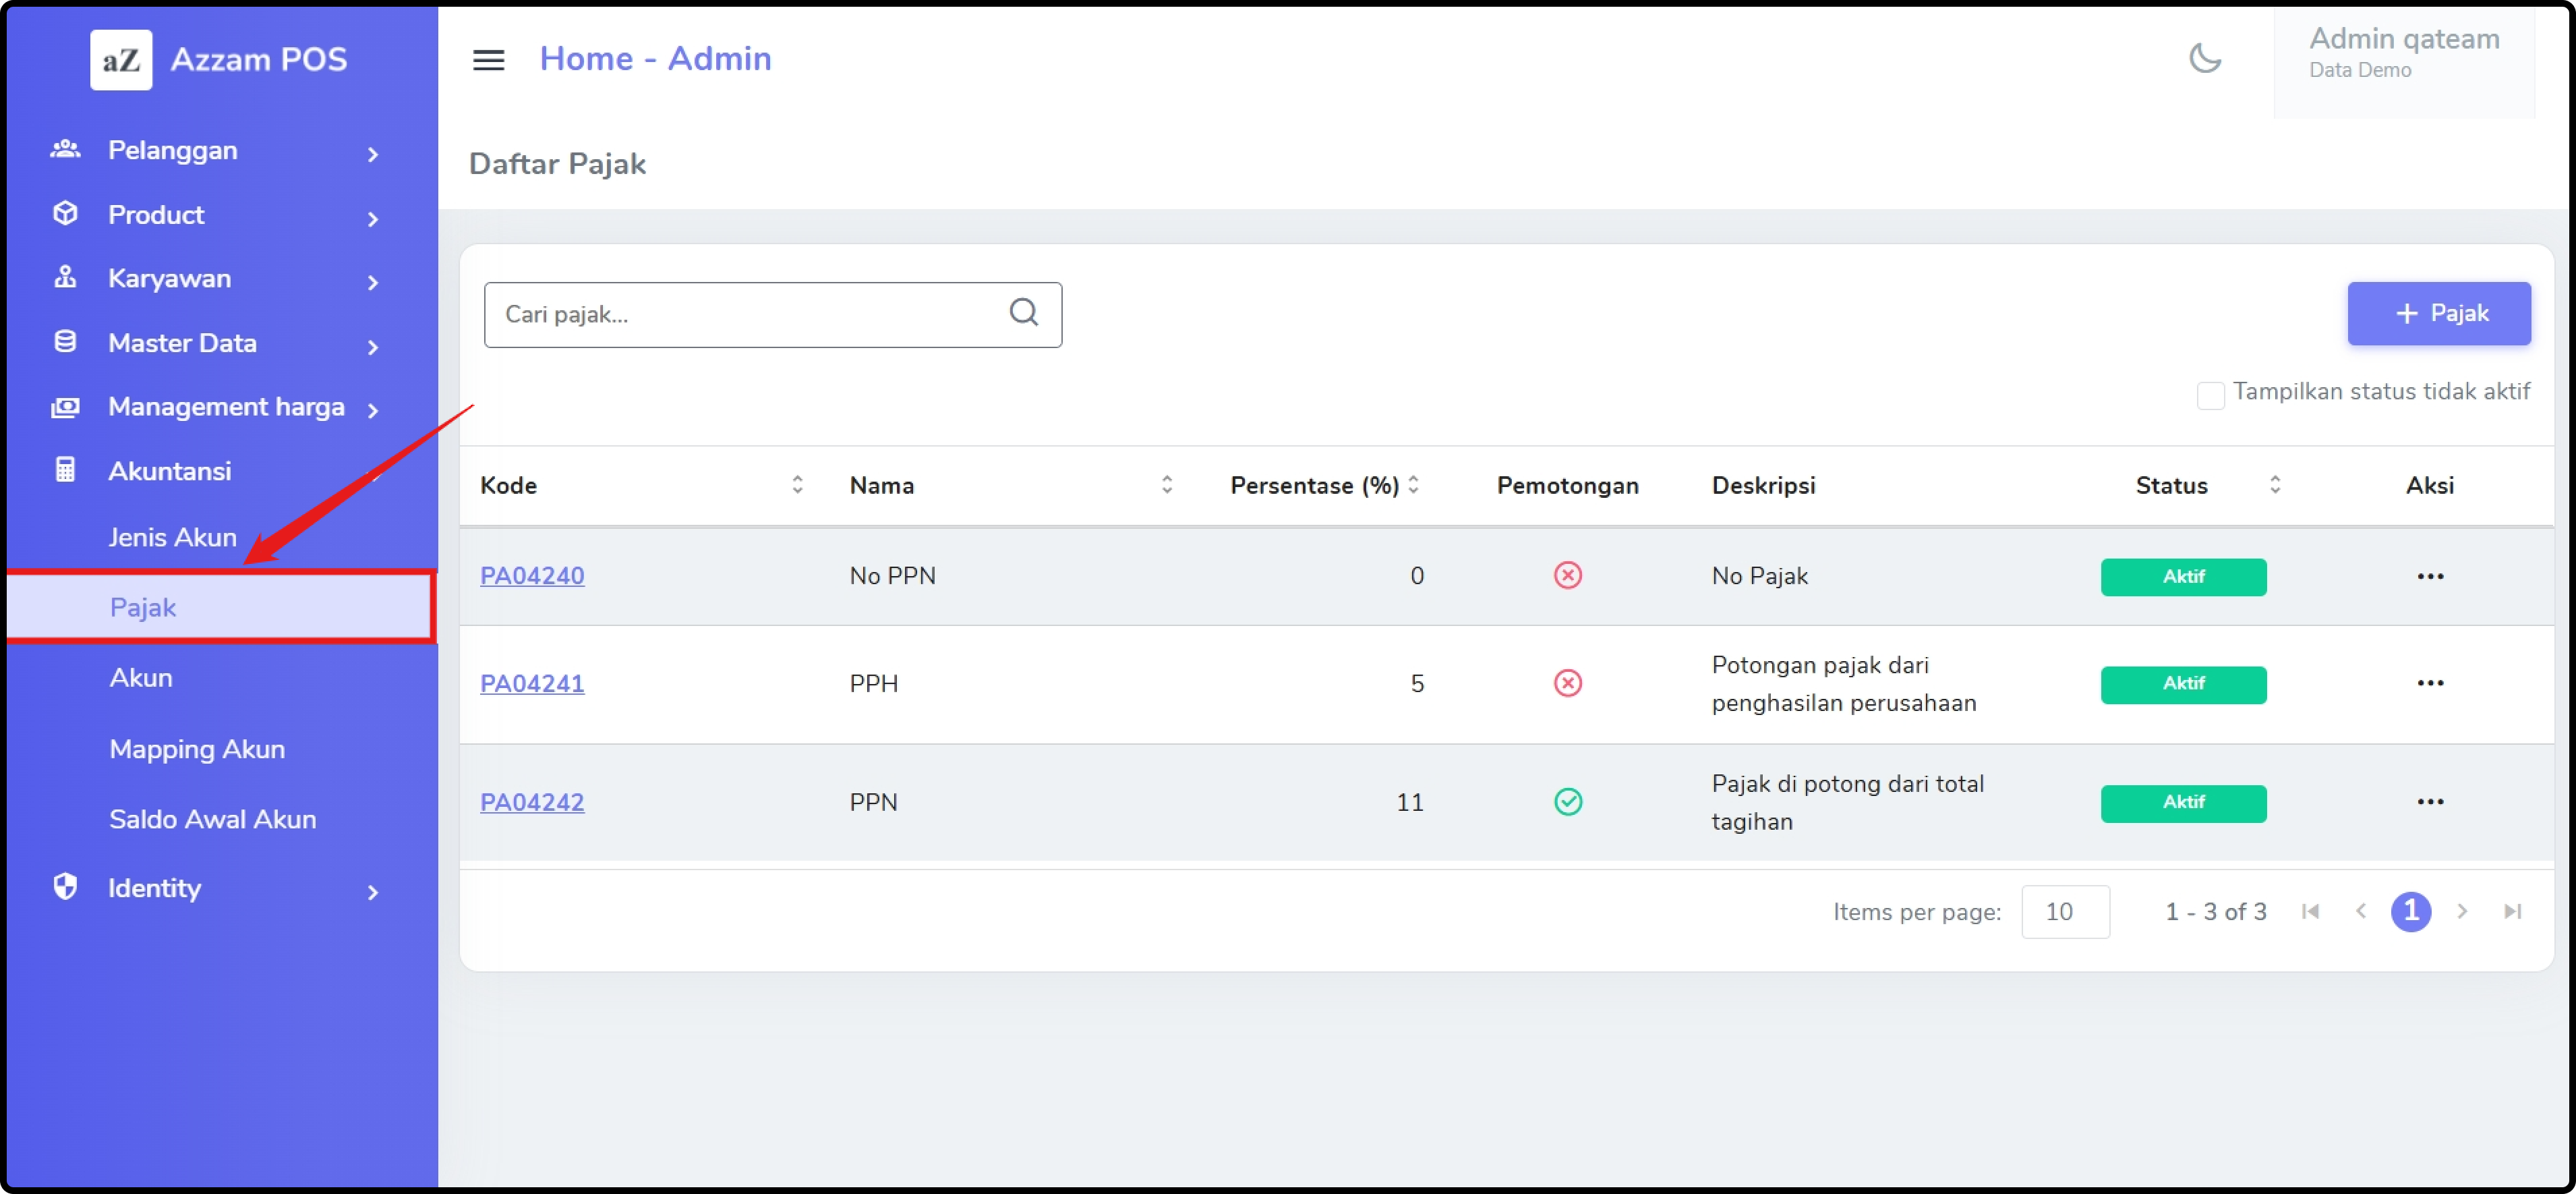Click next page arrow in pagination
Viewport: 2576px width, 1194px height.
pos(2462,911)
